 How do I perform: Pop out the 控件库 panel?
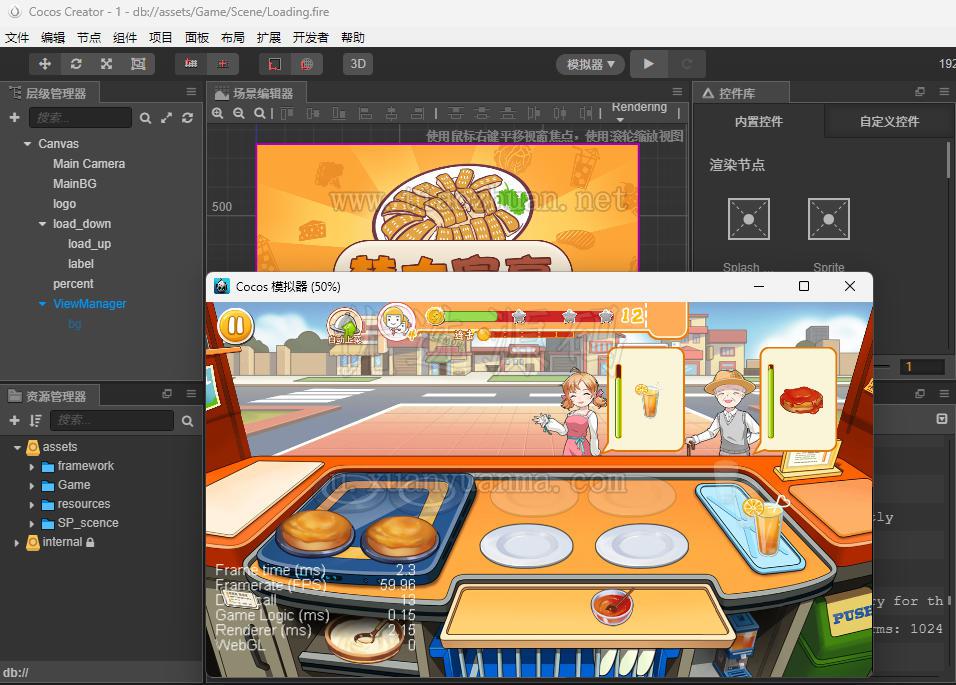(920, 92)
